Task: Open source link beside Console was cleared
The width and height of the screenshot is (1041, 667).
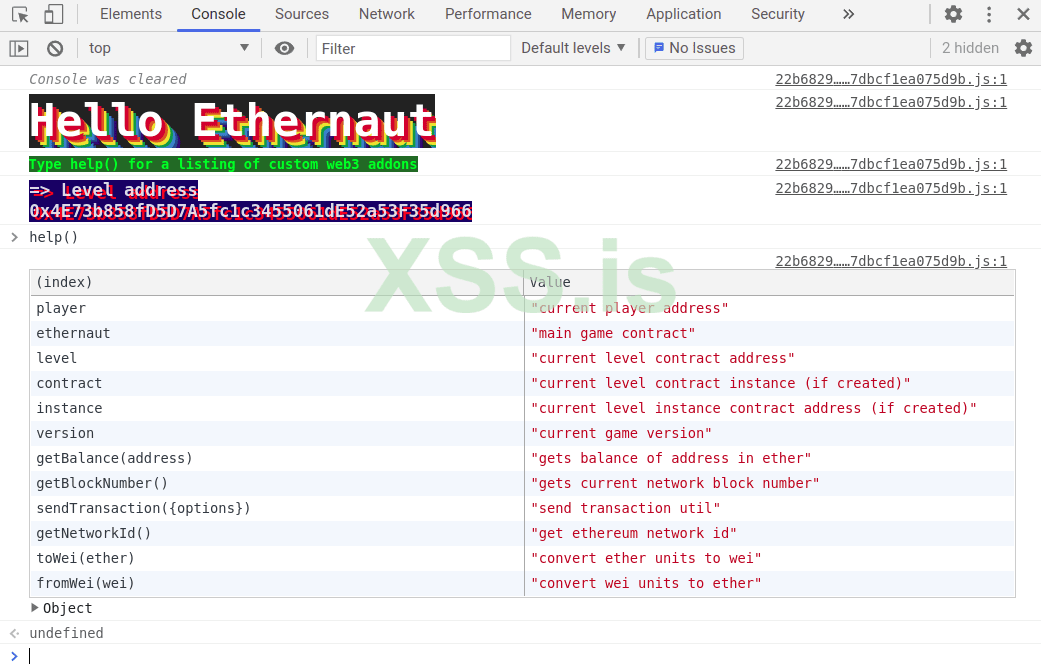Action: pos(891,79)
